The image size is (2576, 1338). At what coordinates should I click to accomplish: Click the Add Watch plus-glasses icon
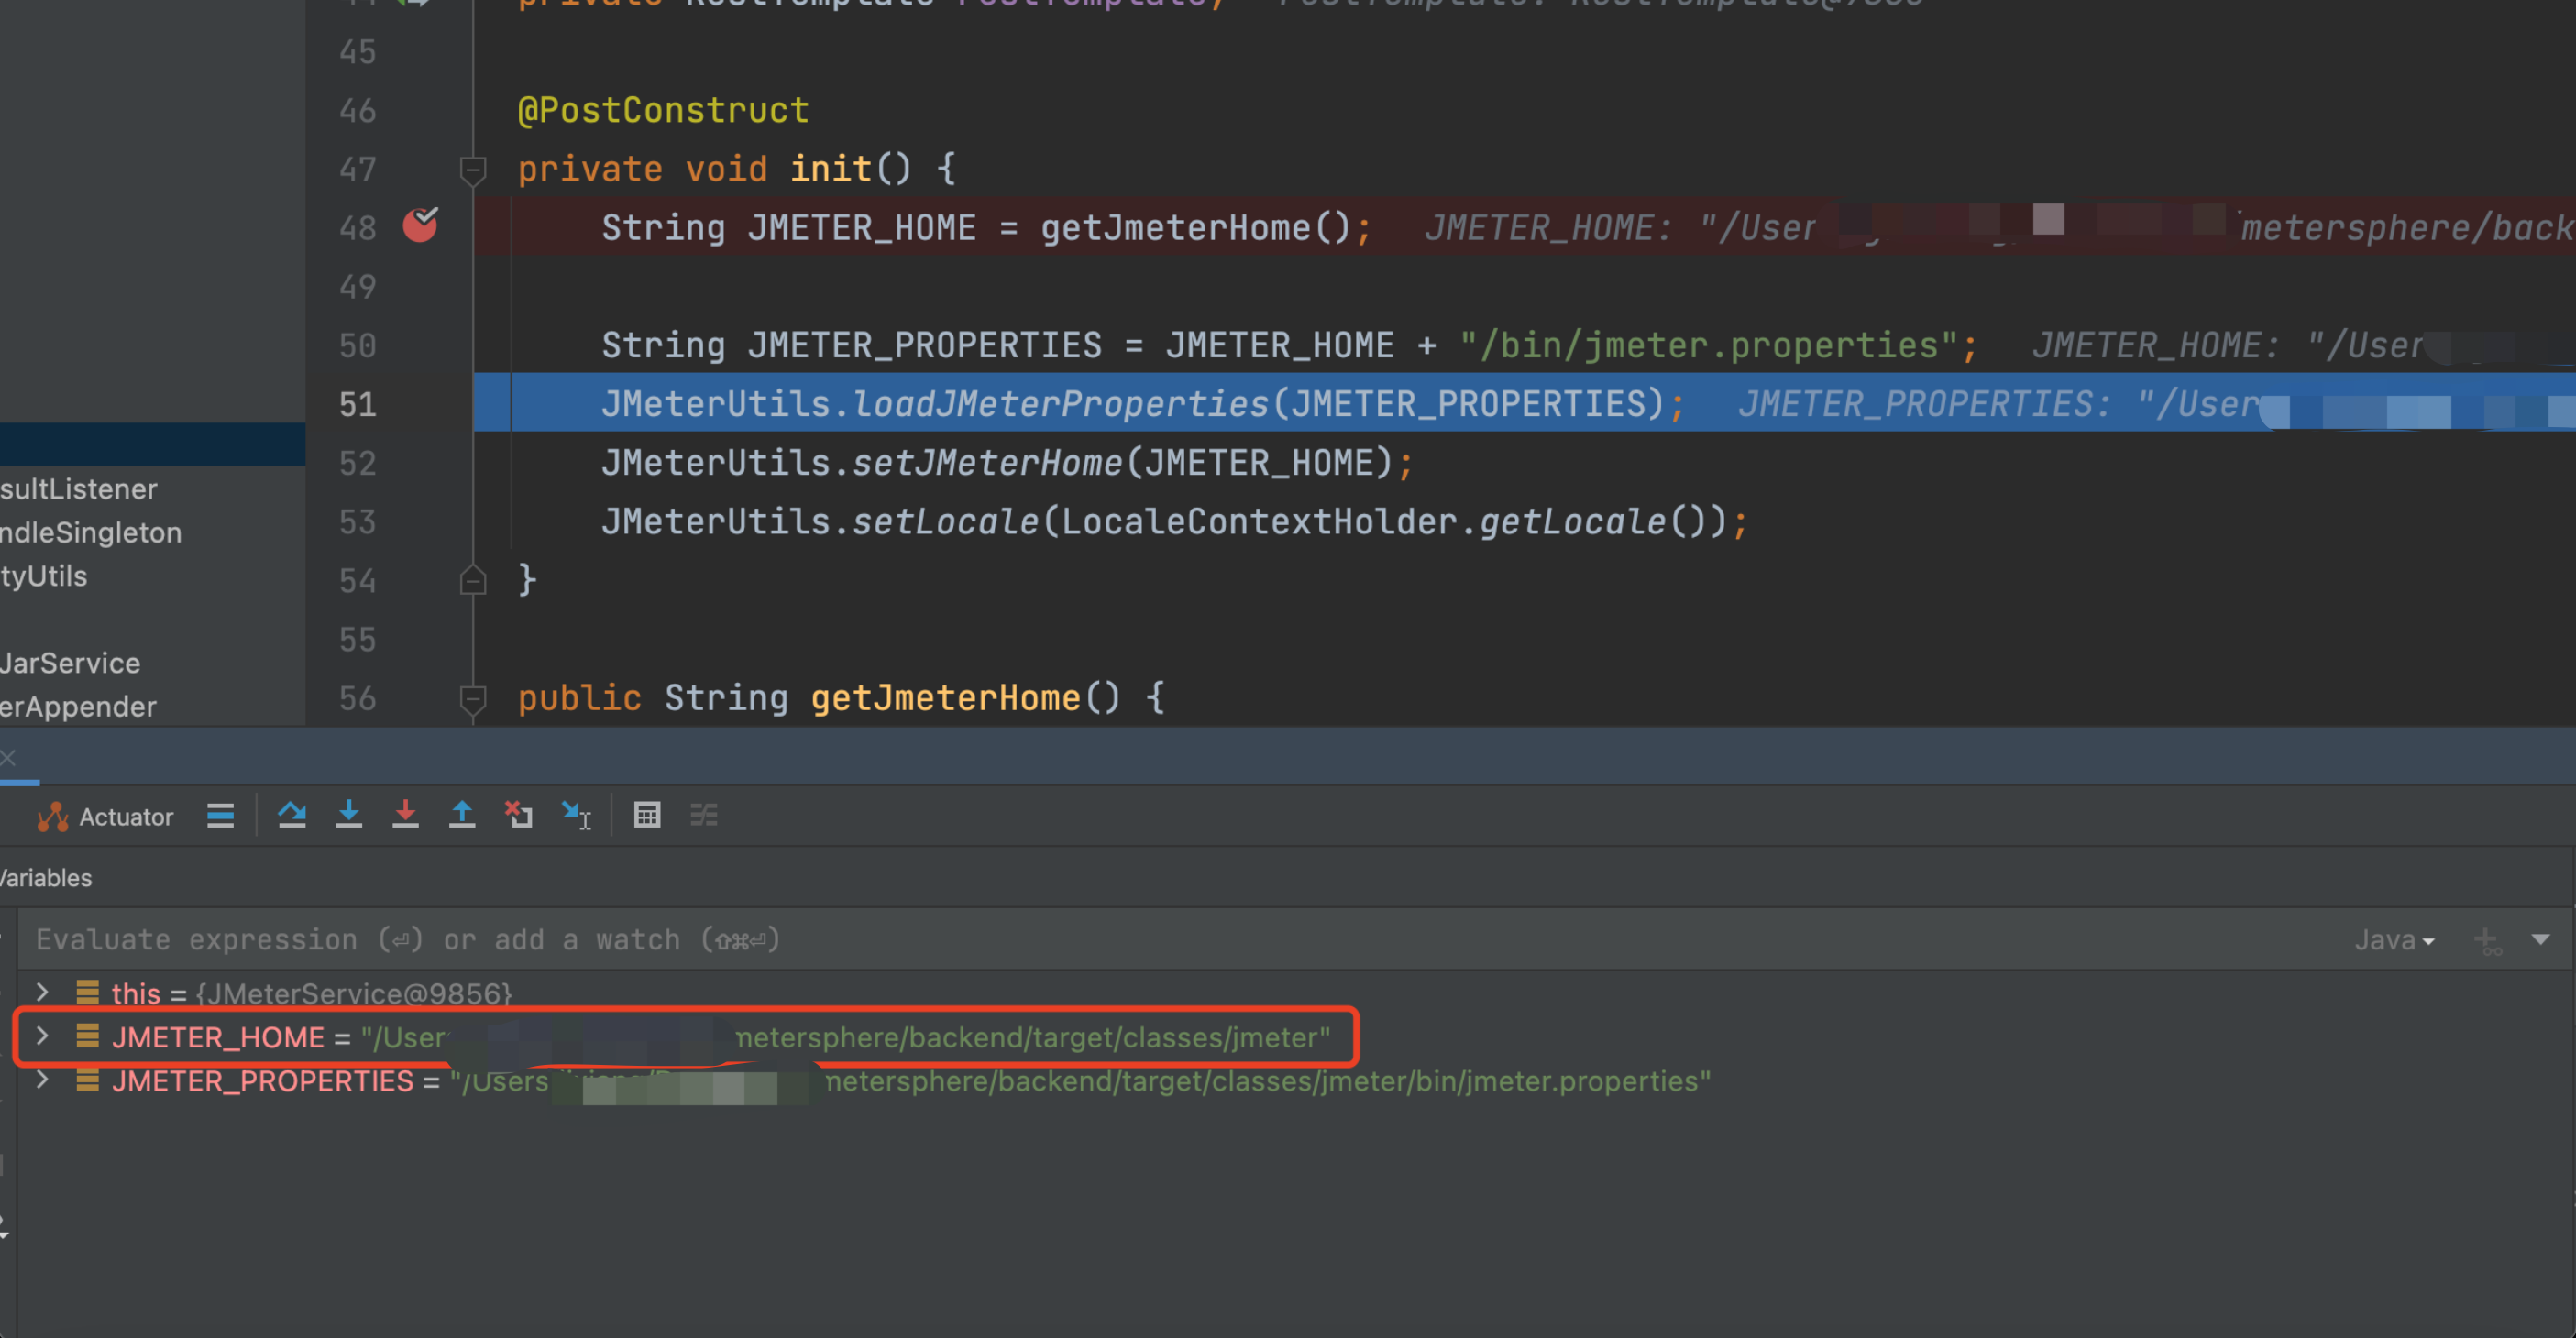[x=2488, y=939]
